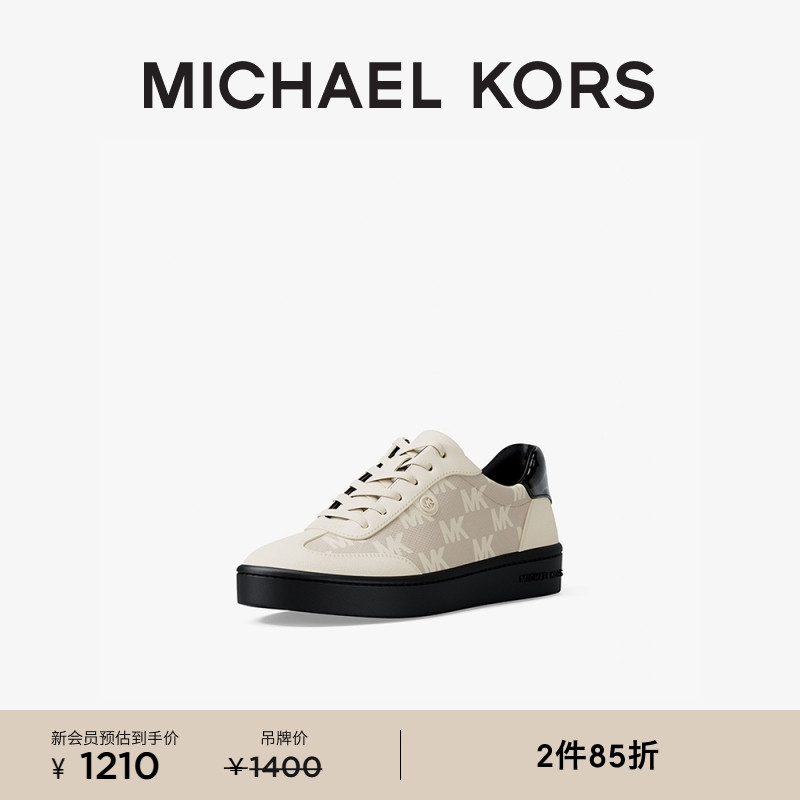Click the embossed Michael Kors text on the sole
This screenshot has height=800, width=800.
[540, 576]
